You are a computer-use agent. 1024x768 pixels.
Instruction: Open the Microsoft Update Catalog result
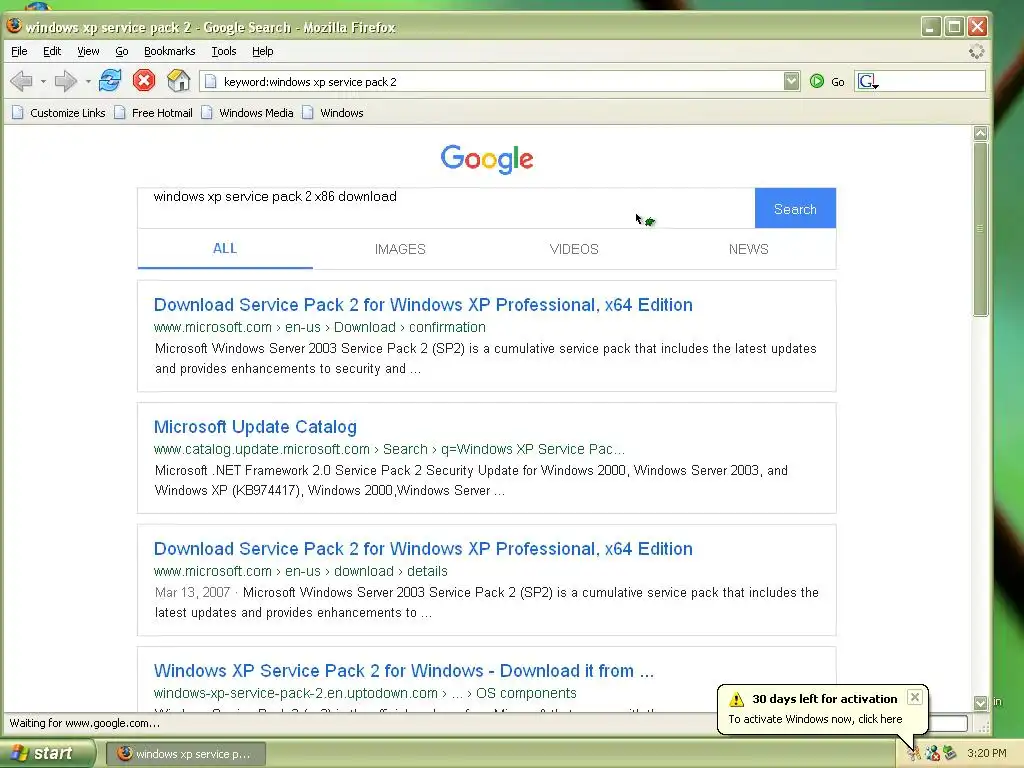(255, 427)
